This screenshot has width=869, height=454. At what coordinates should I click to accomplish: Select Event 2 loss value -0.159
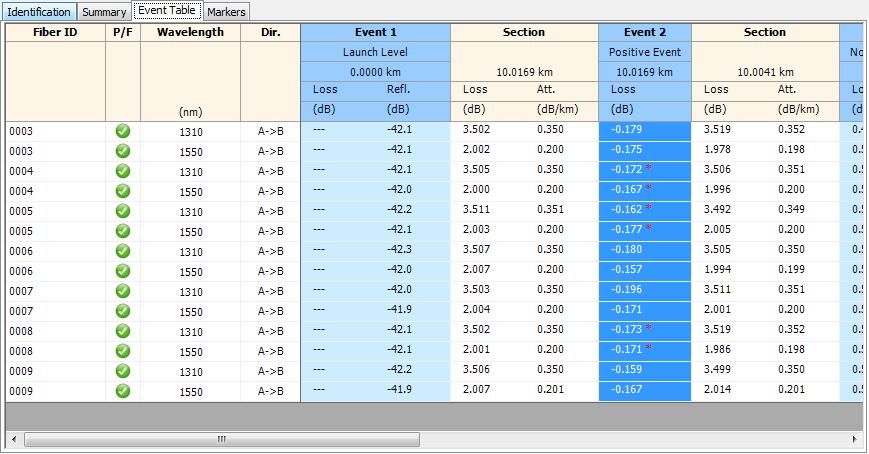[626, 369]
